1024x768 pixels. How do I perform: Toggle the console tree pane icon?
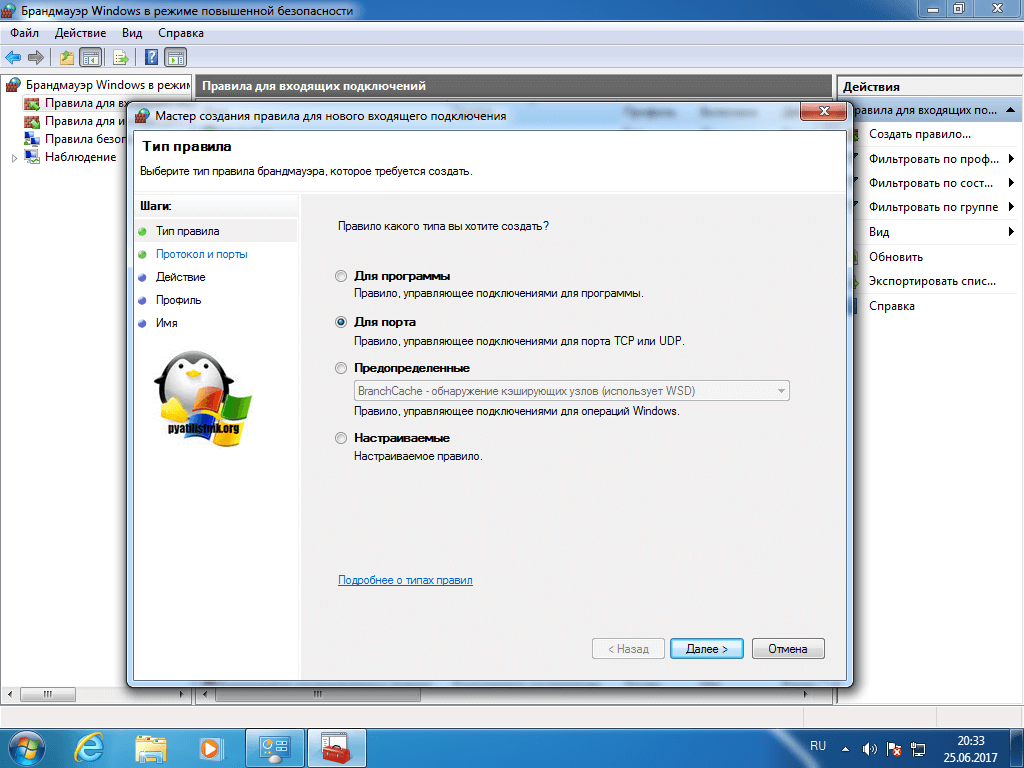(90, 57)
